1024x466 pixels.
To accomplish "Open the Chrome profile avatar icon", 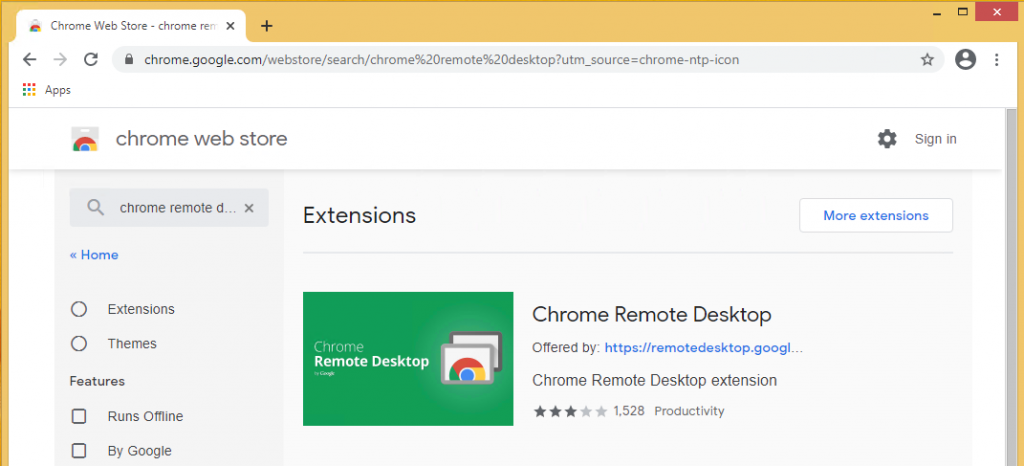I will point(965,60).
